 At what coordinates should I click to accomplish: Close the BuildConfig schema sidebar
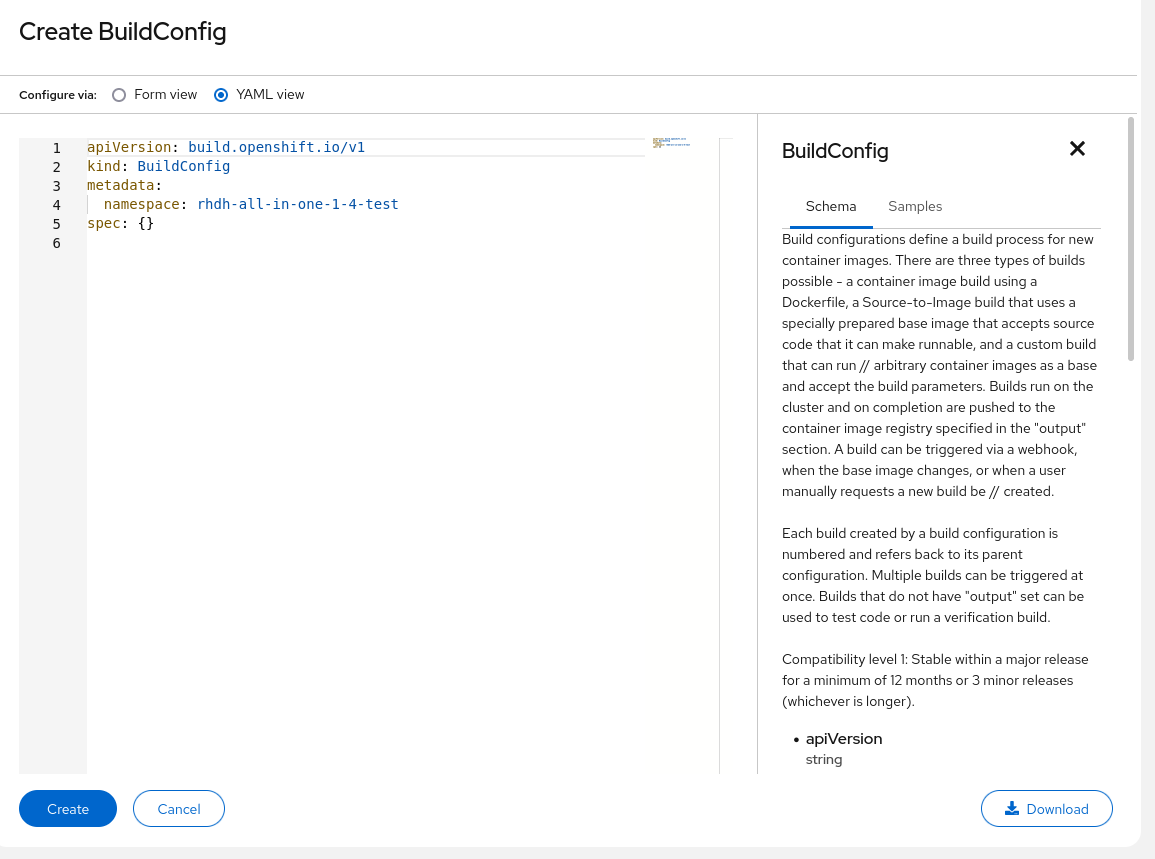pos(1077,149)
